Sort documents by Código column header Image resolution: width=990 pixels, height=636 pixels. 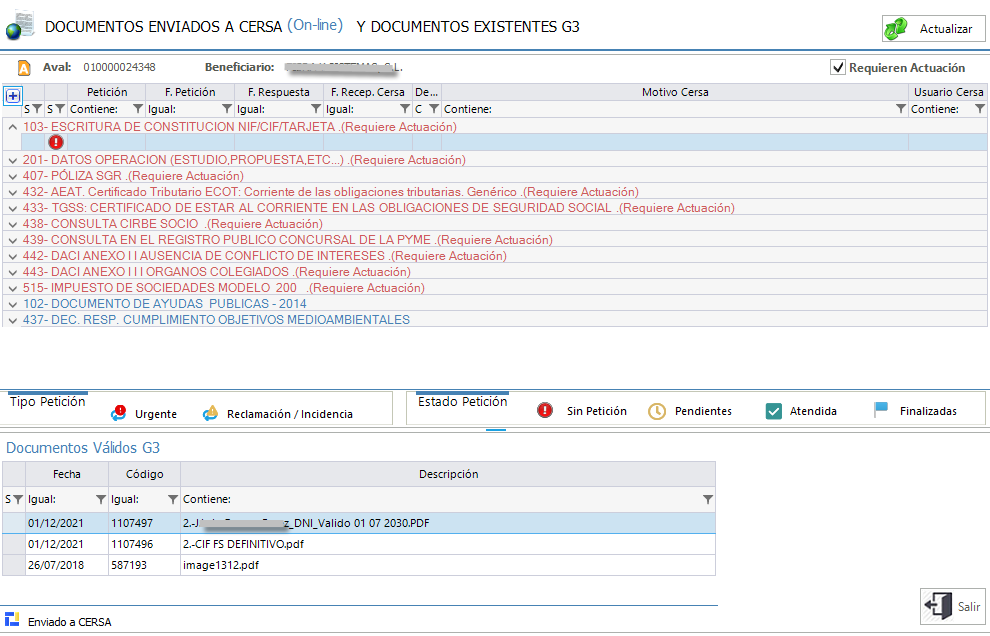pyautogui.click(x=145, y=474)
